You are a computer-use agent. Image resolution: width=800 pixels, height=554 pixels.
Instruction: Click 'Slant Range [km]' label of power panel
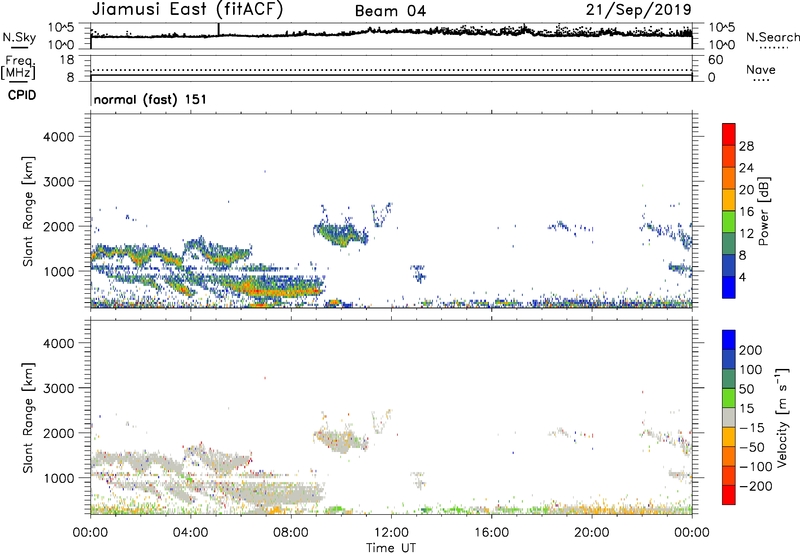28,211
